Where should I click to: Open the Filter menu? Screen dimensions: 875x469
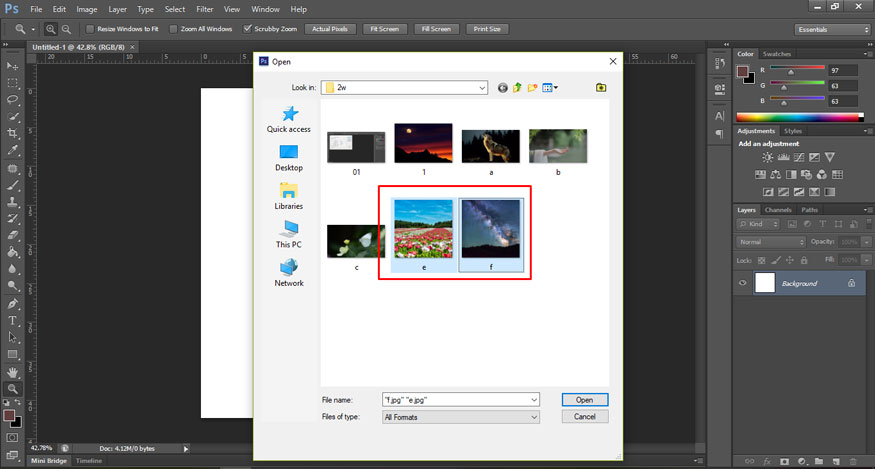pyautogui.click(x=204, y=9)
